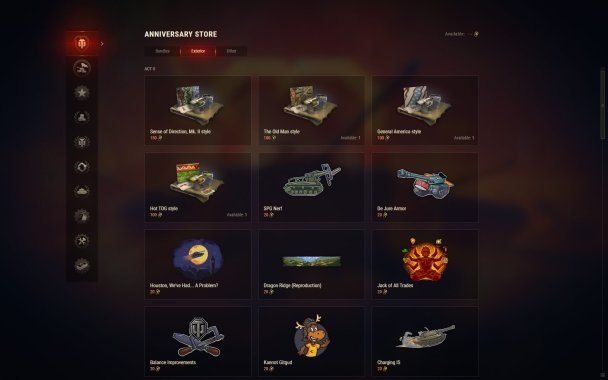Select the Exterior tab

tap(198, 51)
